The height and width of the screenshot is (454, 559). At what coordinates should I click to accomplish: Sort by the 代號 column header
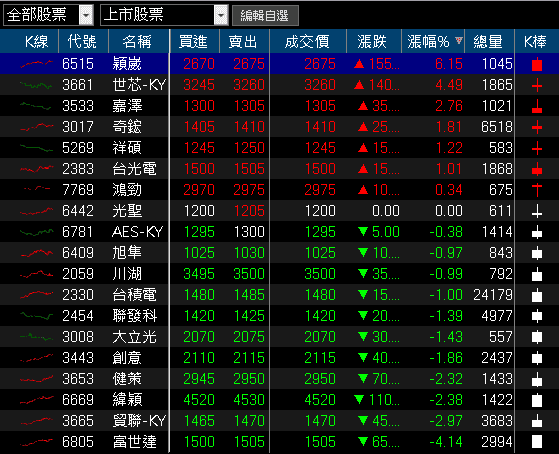point(82,42)
